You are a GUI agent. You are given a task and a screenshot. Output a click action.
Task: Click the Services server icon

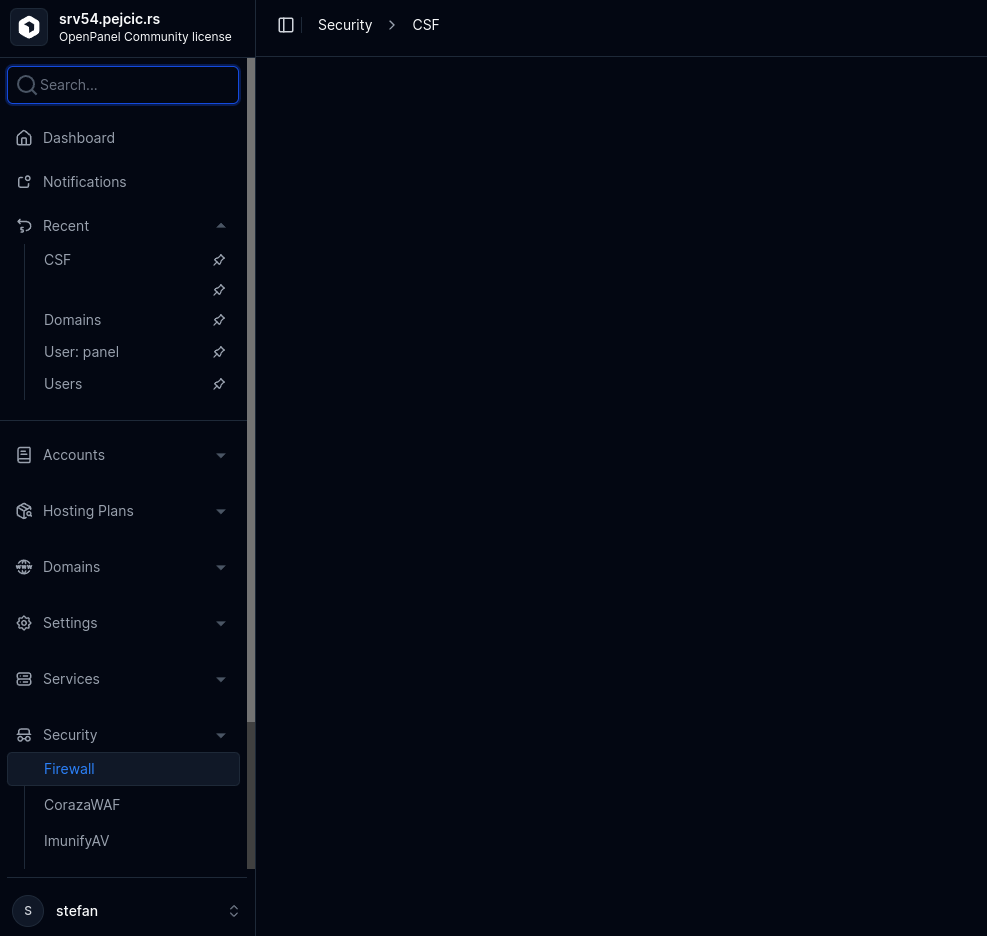(x=24, y=679)
